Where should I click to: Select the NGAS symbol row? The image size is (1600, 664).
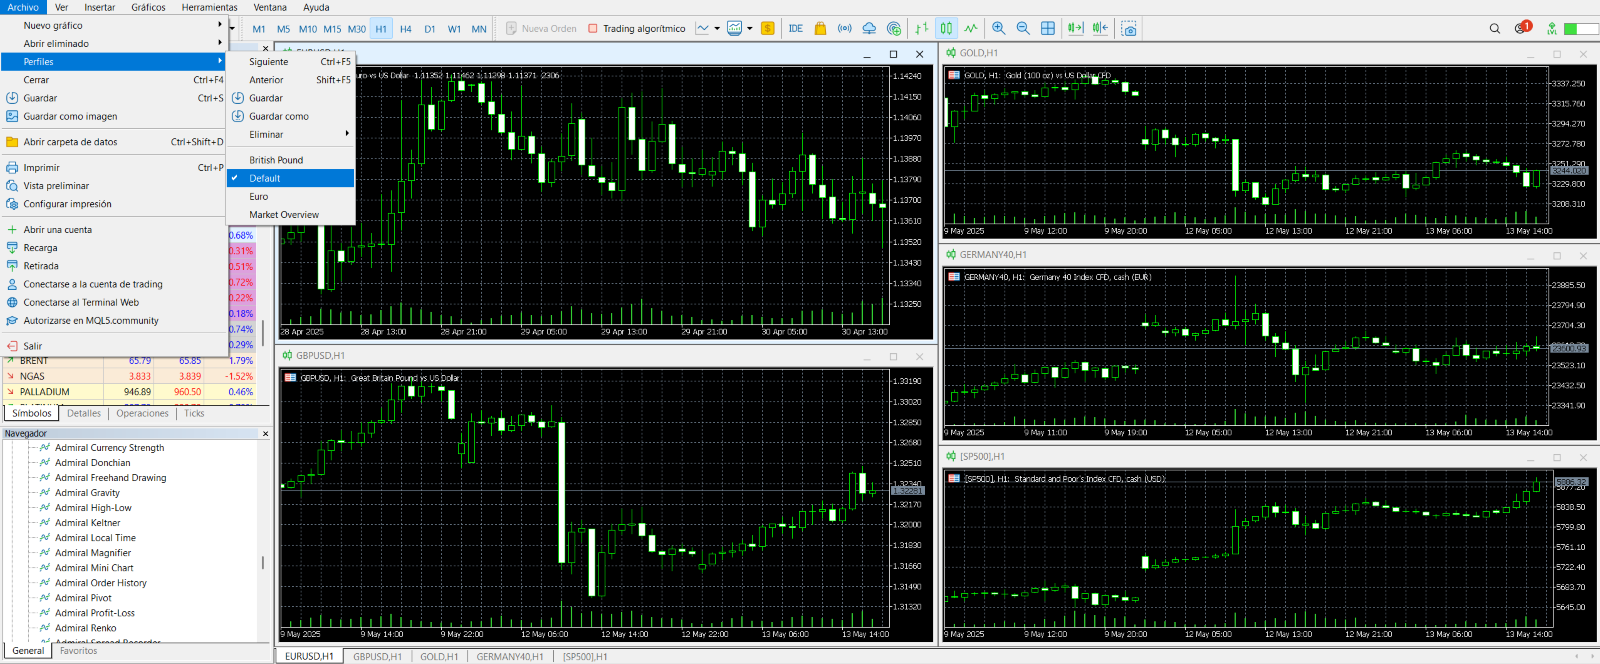[129, 376]
